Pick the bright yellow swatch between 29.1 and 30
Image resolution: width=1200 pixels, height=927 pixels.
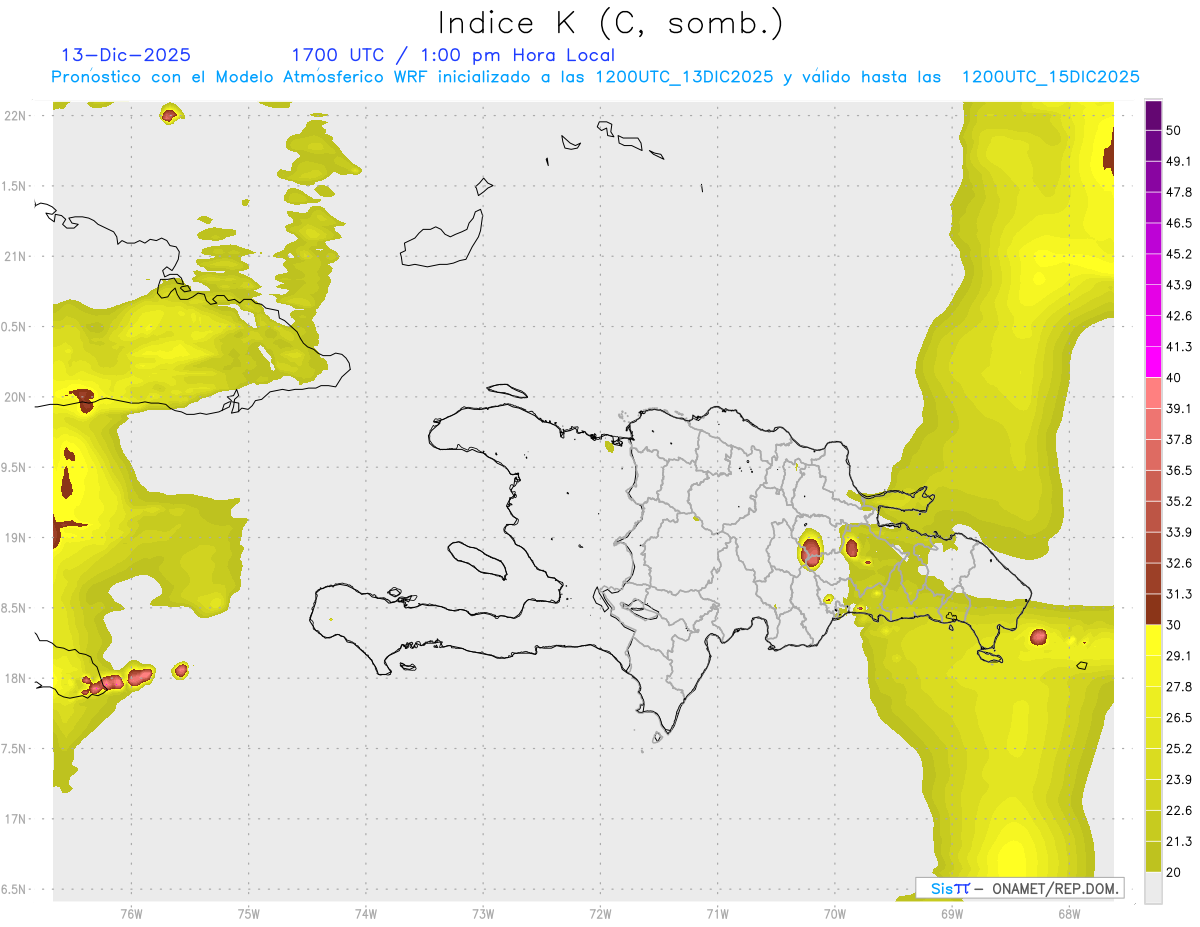coord(1154,640)
